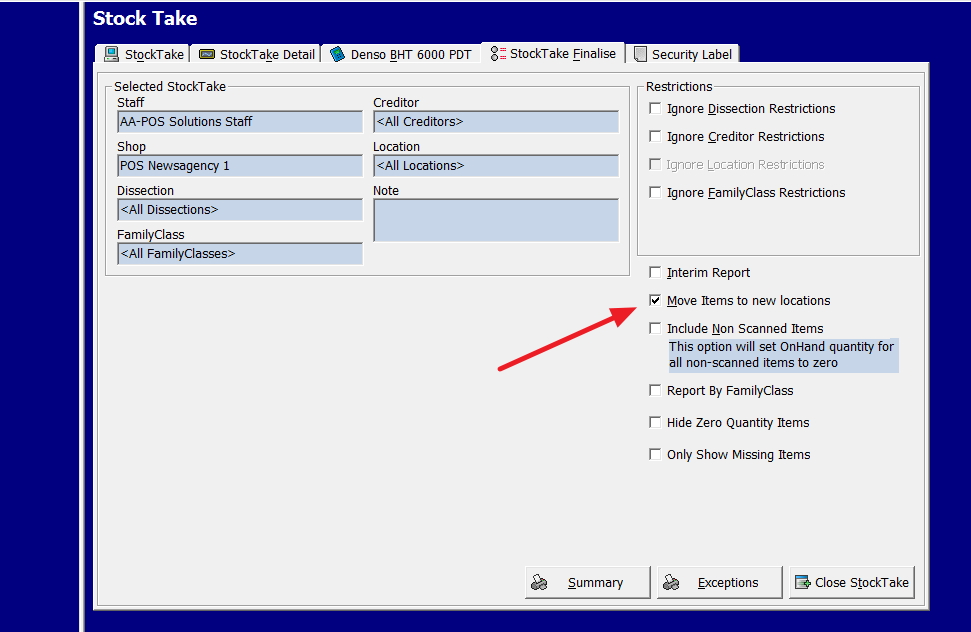Go to the Security Label tab
Screen dimensions: 971x632
[x=682, y=54]
